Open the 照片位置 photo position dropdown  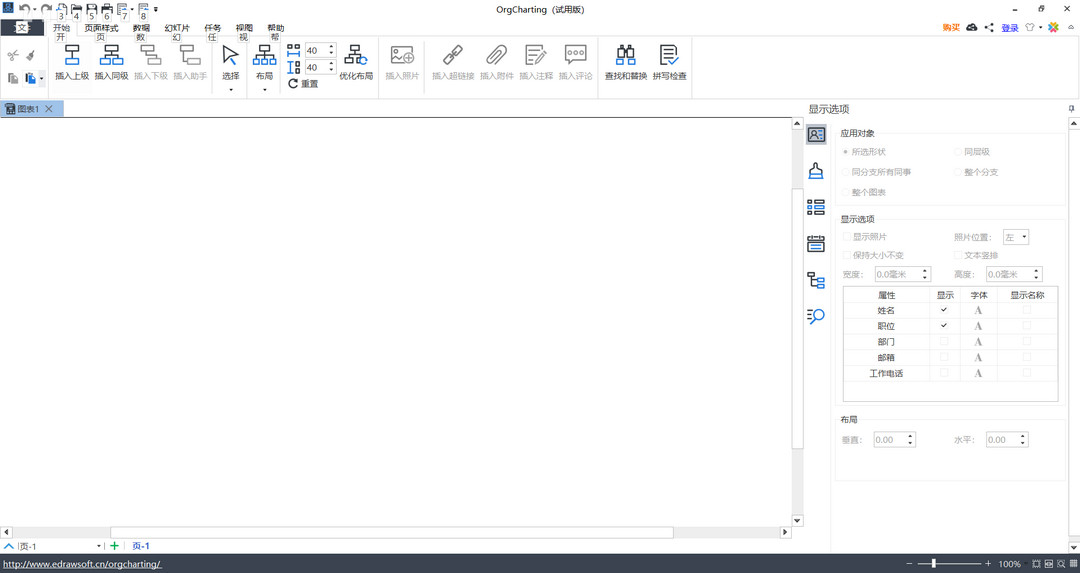1016,237
